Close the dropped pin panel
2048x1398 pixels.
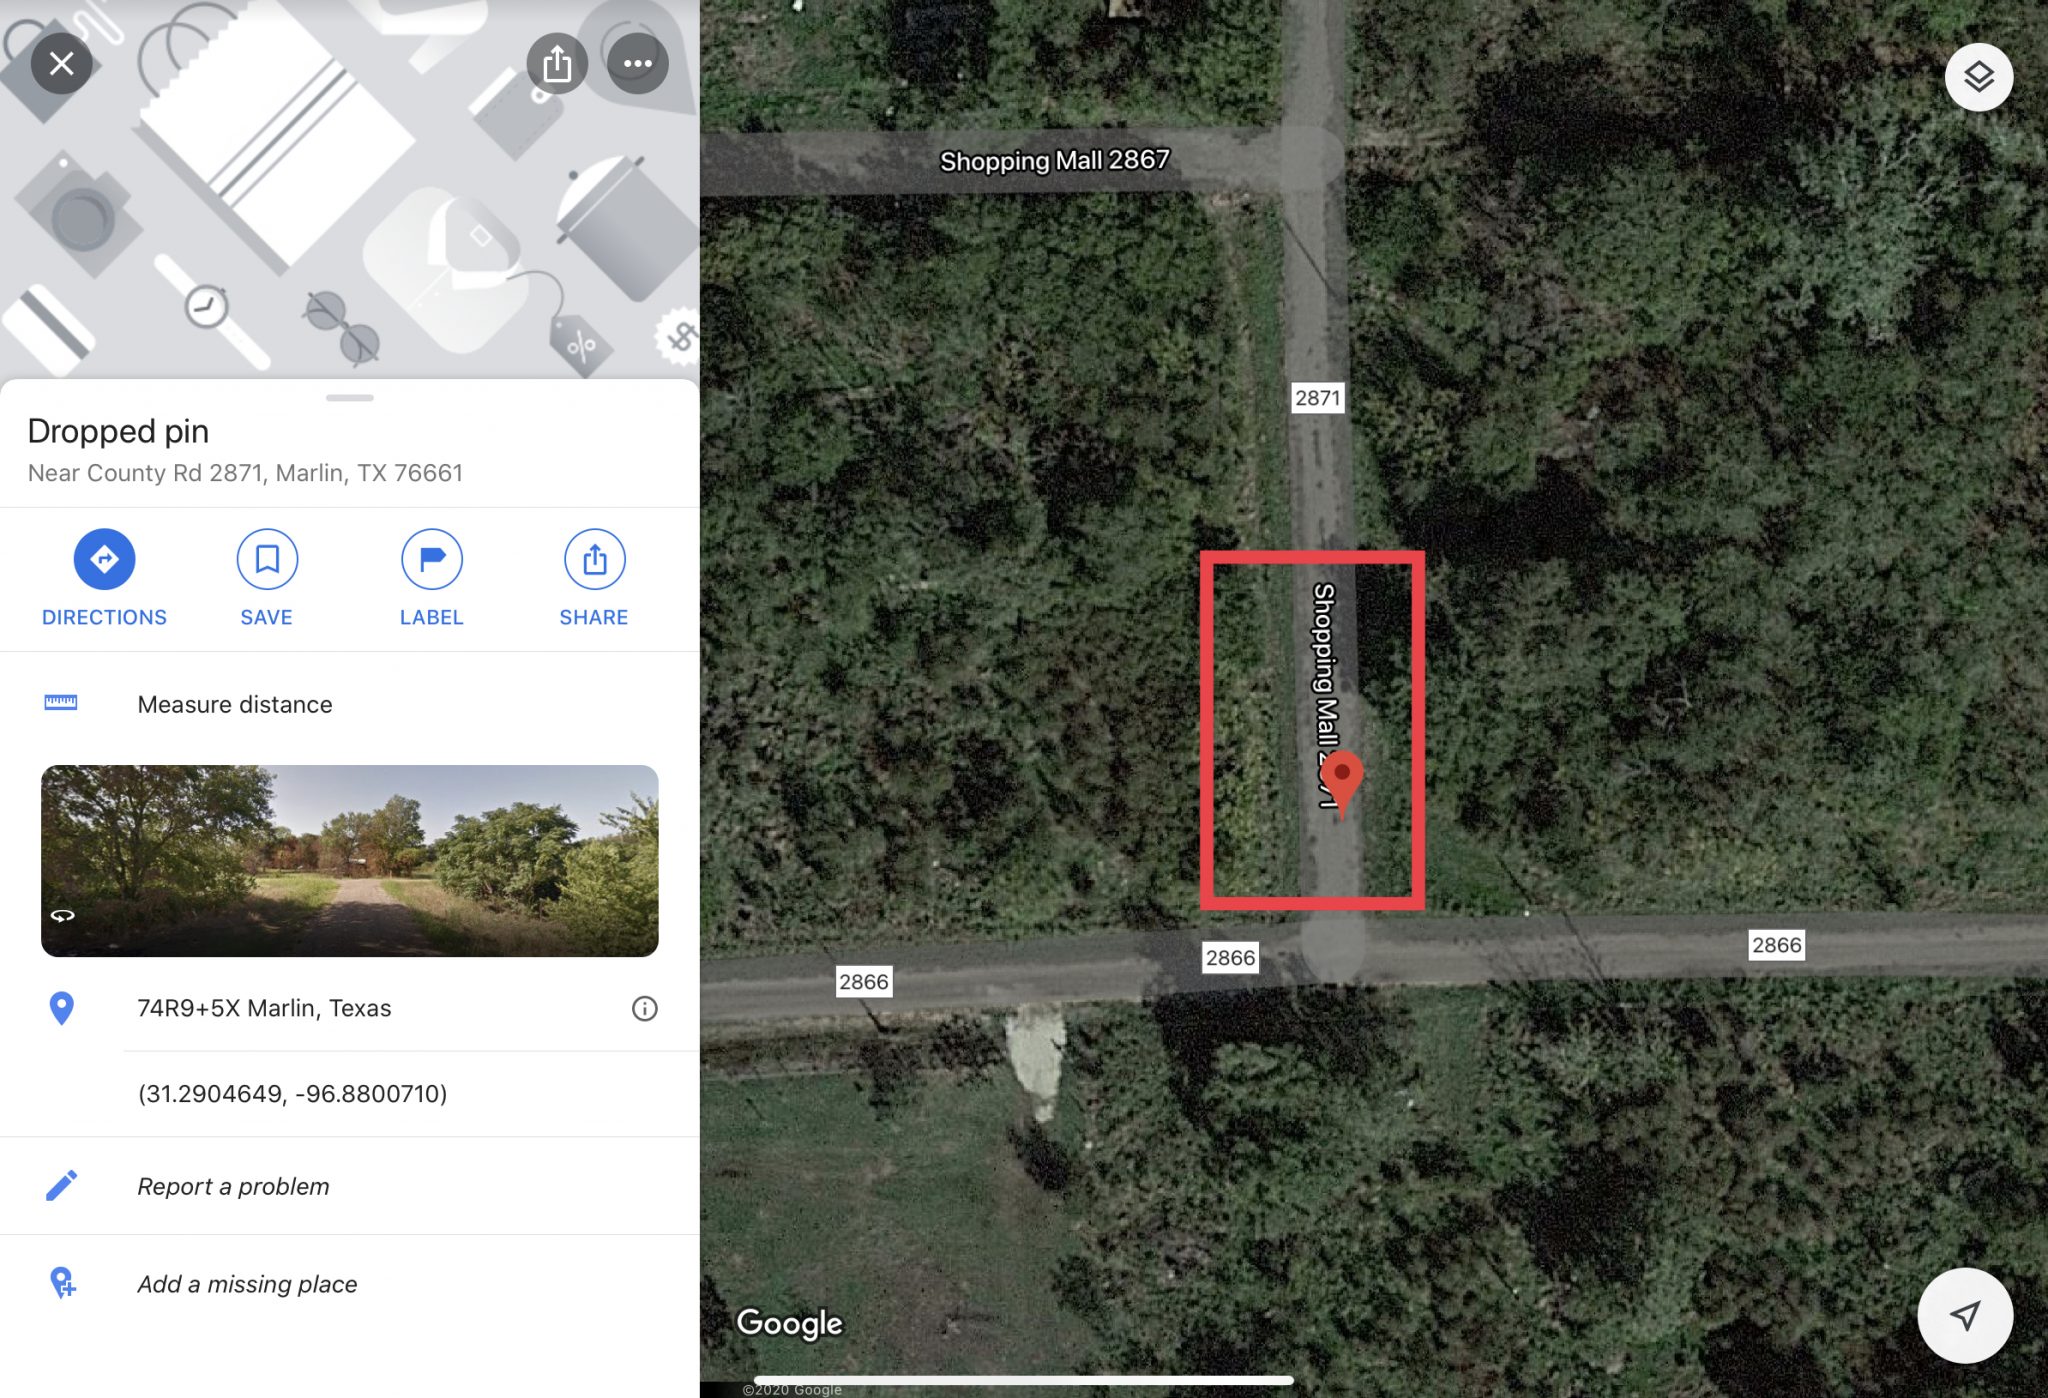coord(61,64)
